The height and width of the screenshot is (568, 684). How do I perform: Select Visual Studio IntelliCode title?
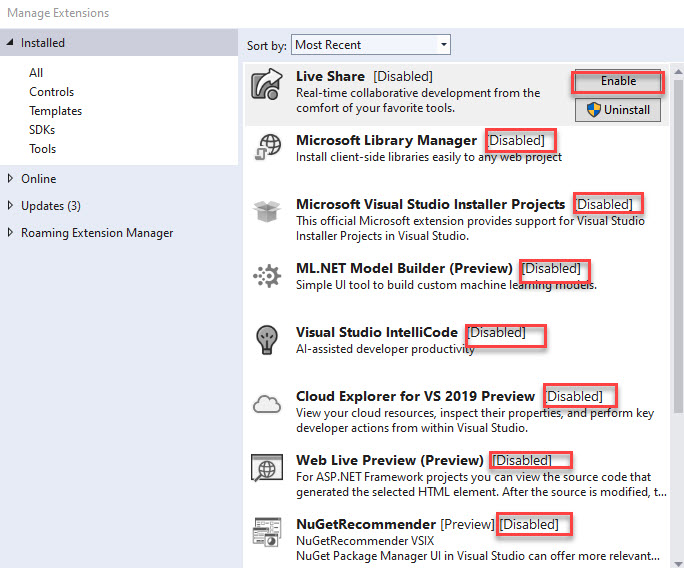(x=377, y=332)
